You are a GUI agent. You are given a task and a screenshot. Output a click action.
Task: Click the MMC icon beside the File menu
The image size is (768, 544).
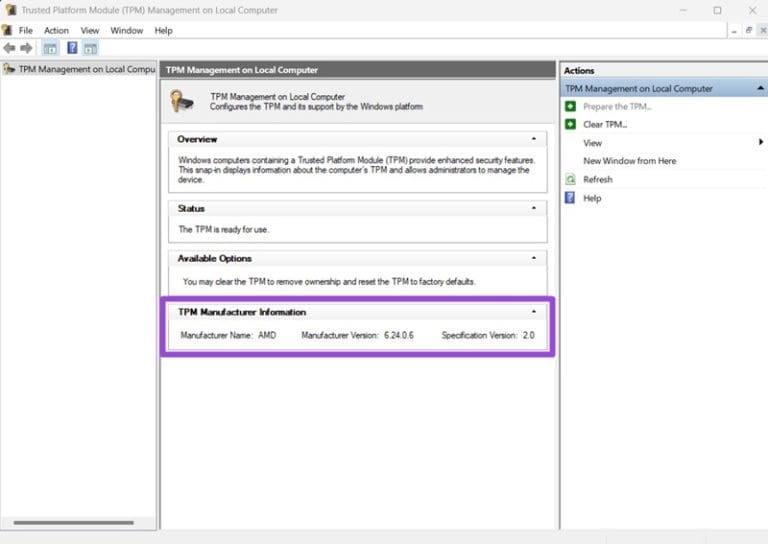(7, 30)
